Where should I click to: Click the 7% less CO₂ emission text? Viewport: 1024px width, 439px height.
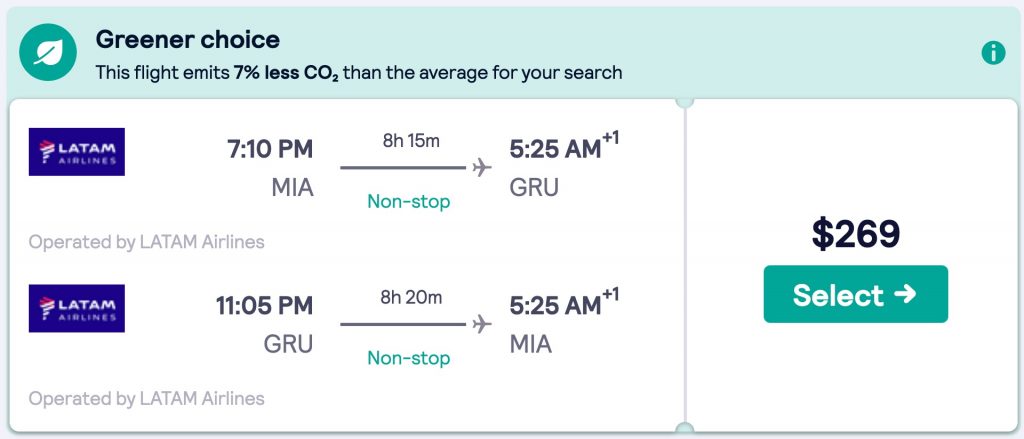point(285,73)
